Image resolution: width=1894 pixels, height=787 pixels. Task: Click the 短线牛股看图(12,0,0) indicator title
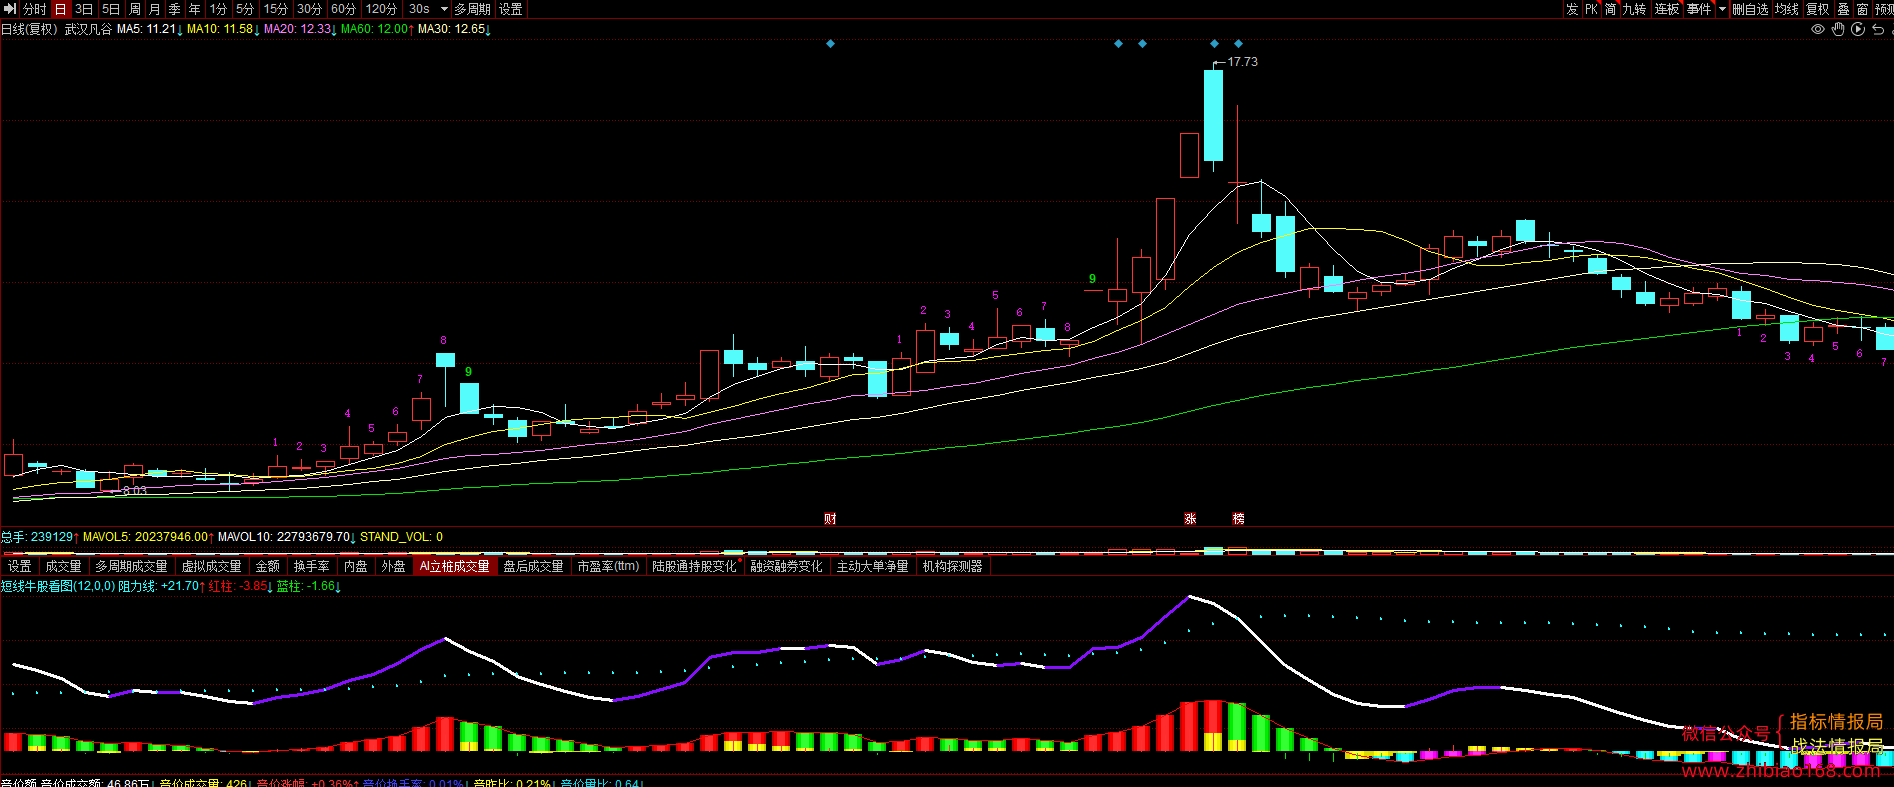pos(58,586)
